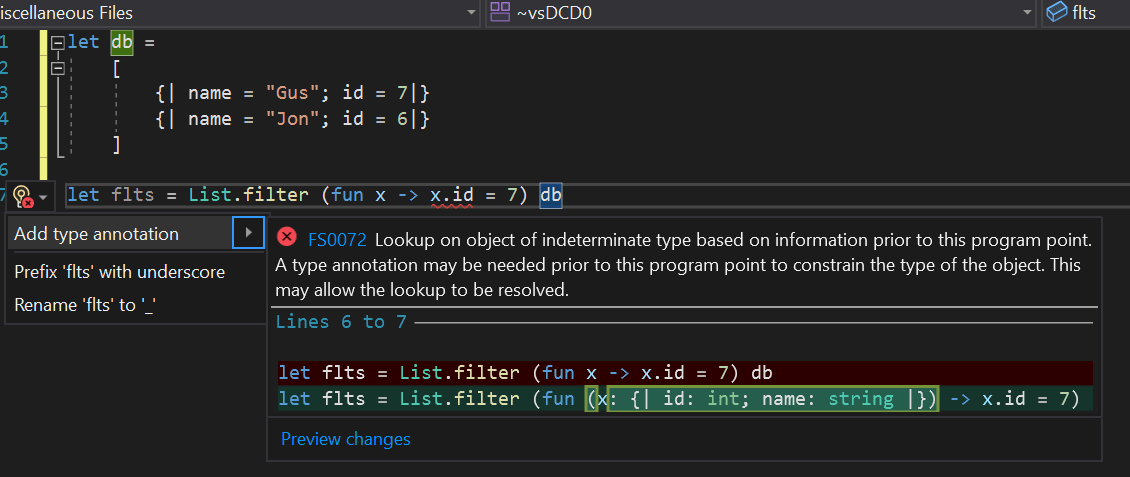This screenshot has width=1130, height=477.
Task: Click the purple module icon beside ~vsDCD0
Action: (x=500, y=12)
